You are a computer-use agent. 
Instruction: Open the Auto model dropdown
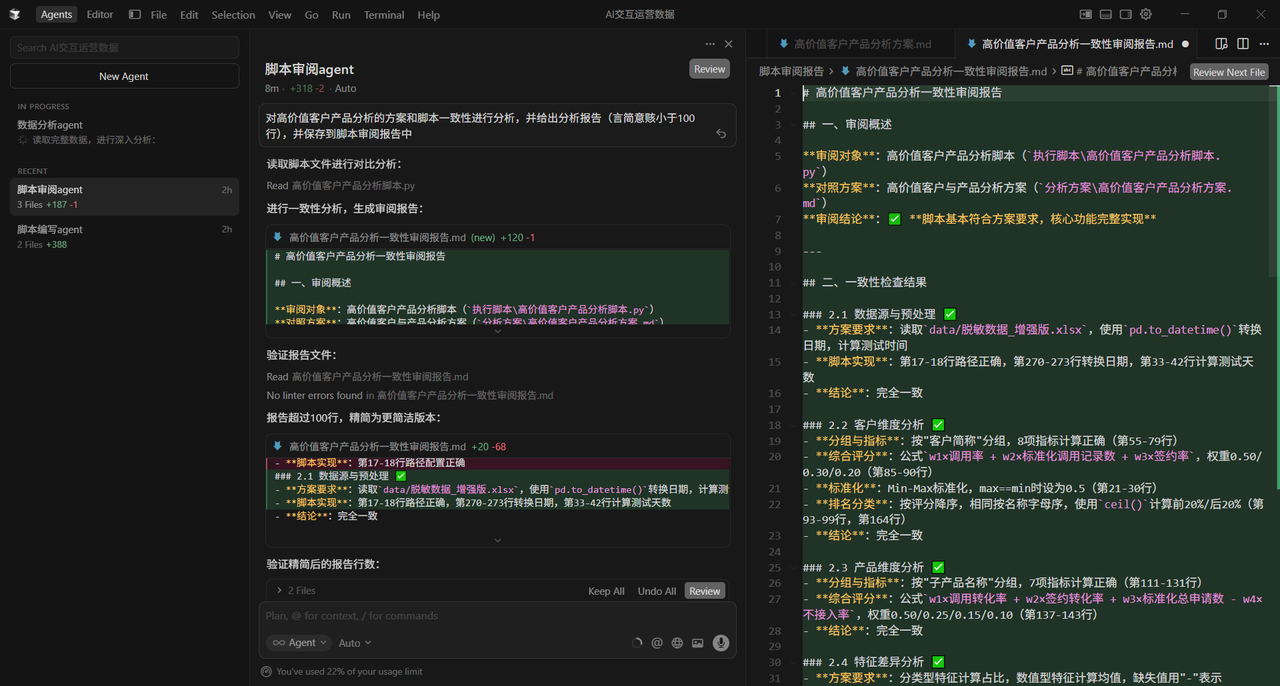point(355,643)
